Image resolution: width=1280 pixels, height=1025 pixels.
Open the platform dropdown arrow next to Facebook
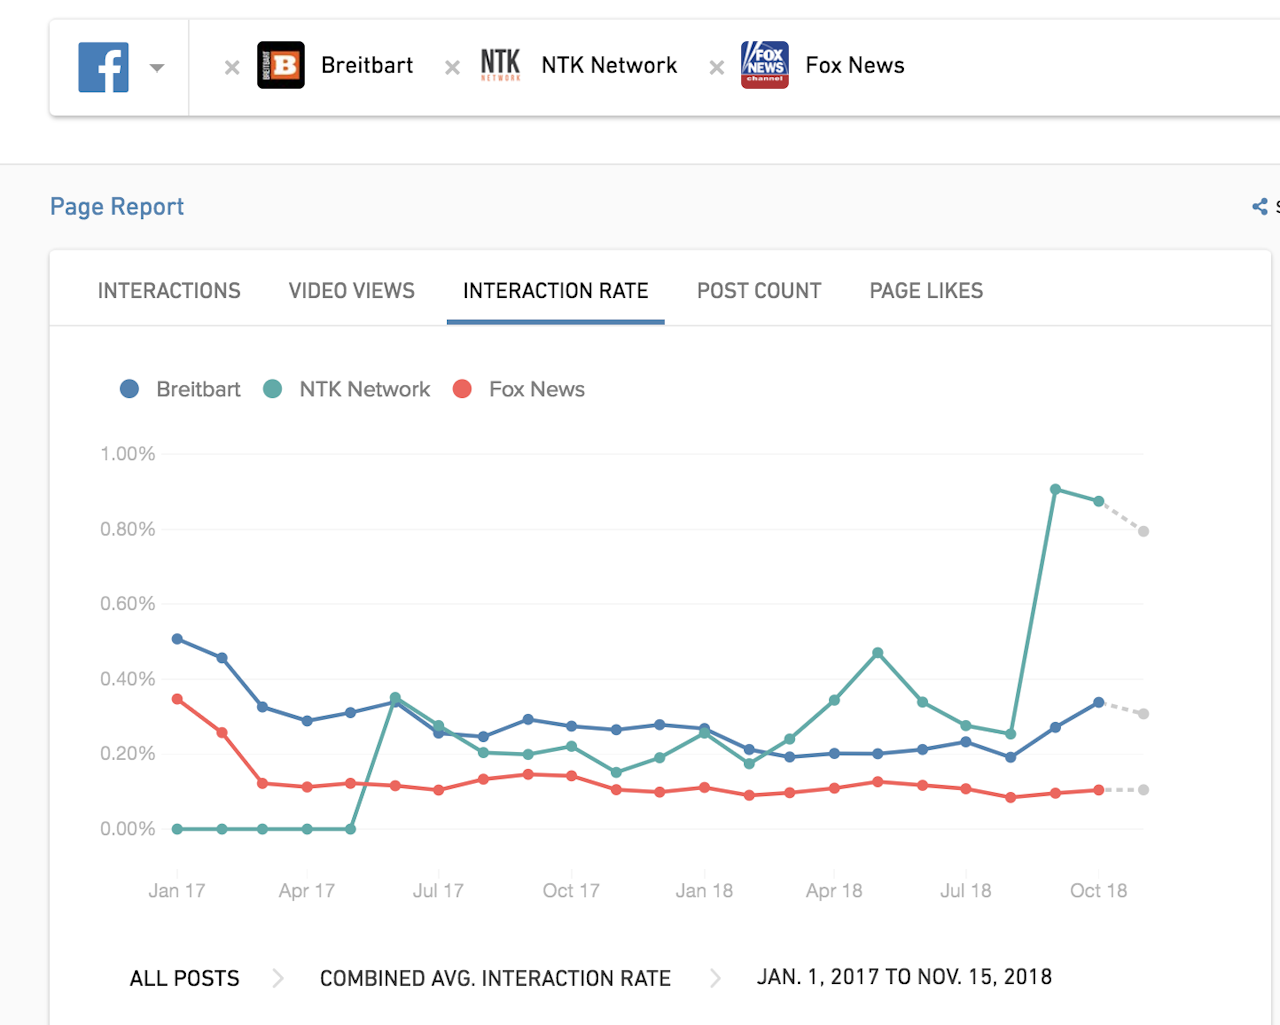tap(157, 66)
